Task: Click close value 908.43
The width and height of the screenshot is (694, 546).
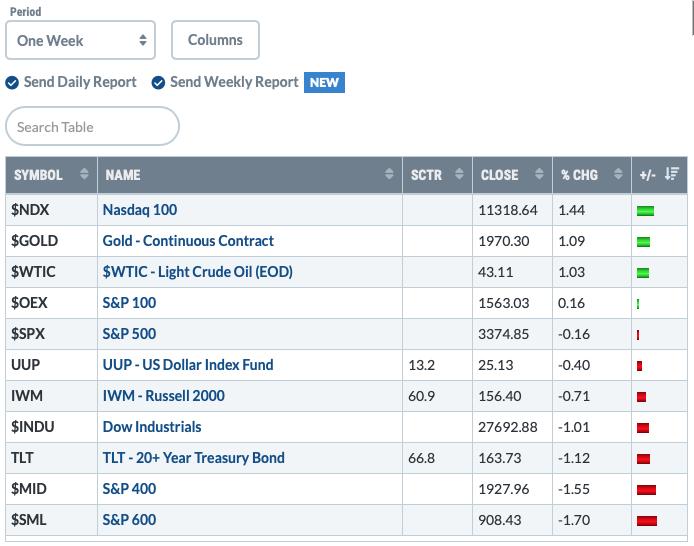Action: [500, 519]
